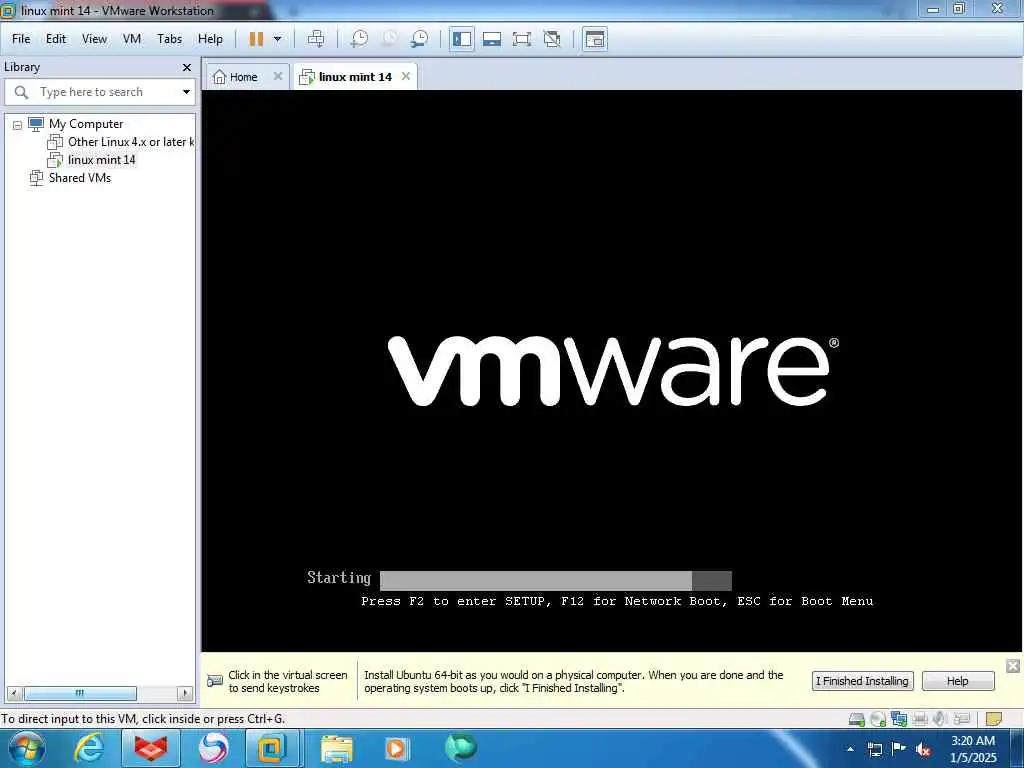The image size is (1024, 768).
Task: Open the VM menu
Action: [x=132, y=39]
